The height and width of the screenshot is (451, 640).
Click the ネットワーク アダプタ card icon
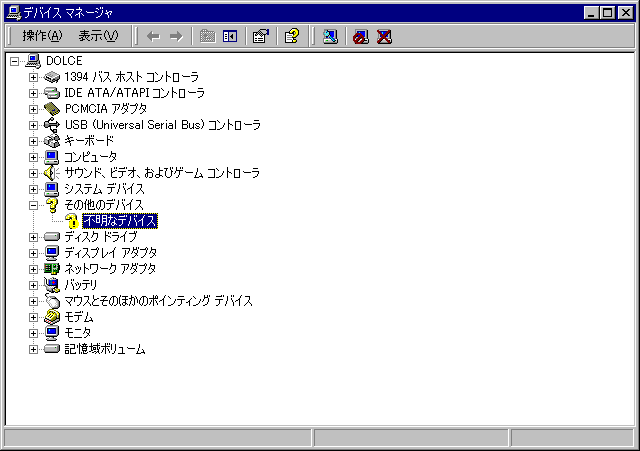(52, 269)
